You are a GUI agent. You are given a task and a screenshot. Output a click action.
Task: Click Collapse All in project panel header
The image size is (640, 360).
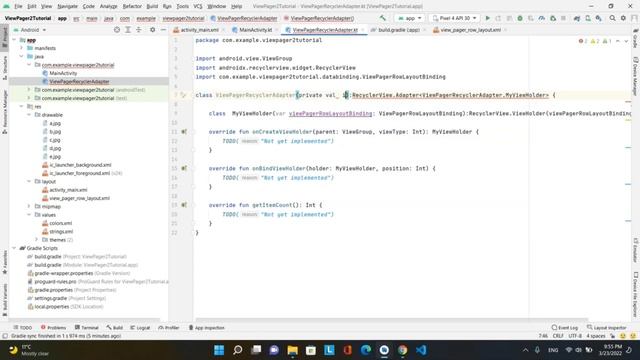click(x=139, y=30)
